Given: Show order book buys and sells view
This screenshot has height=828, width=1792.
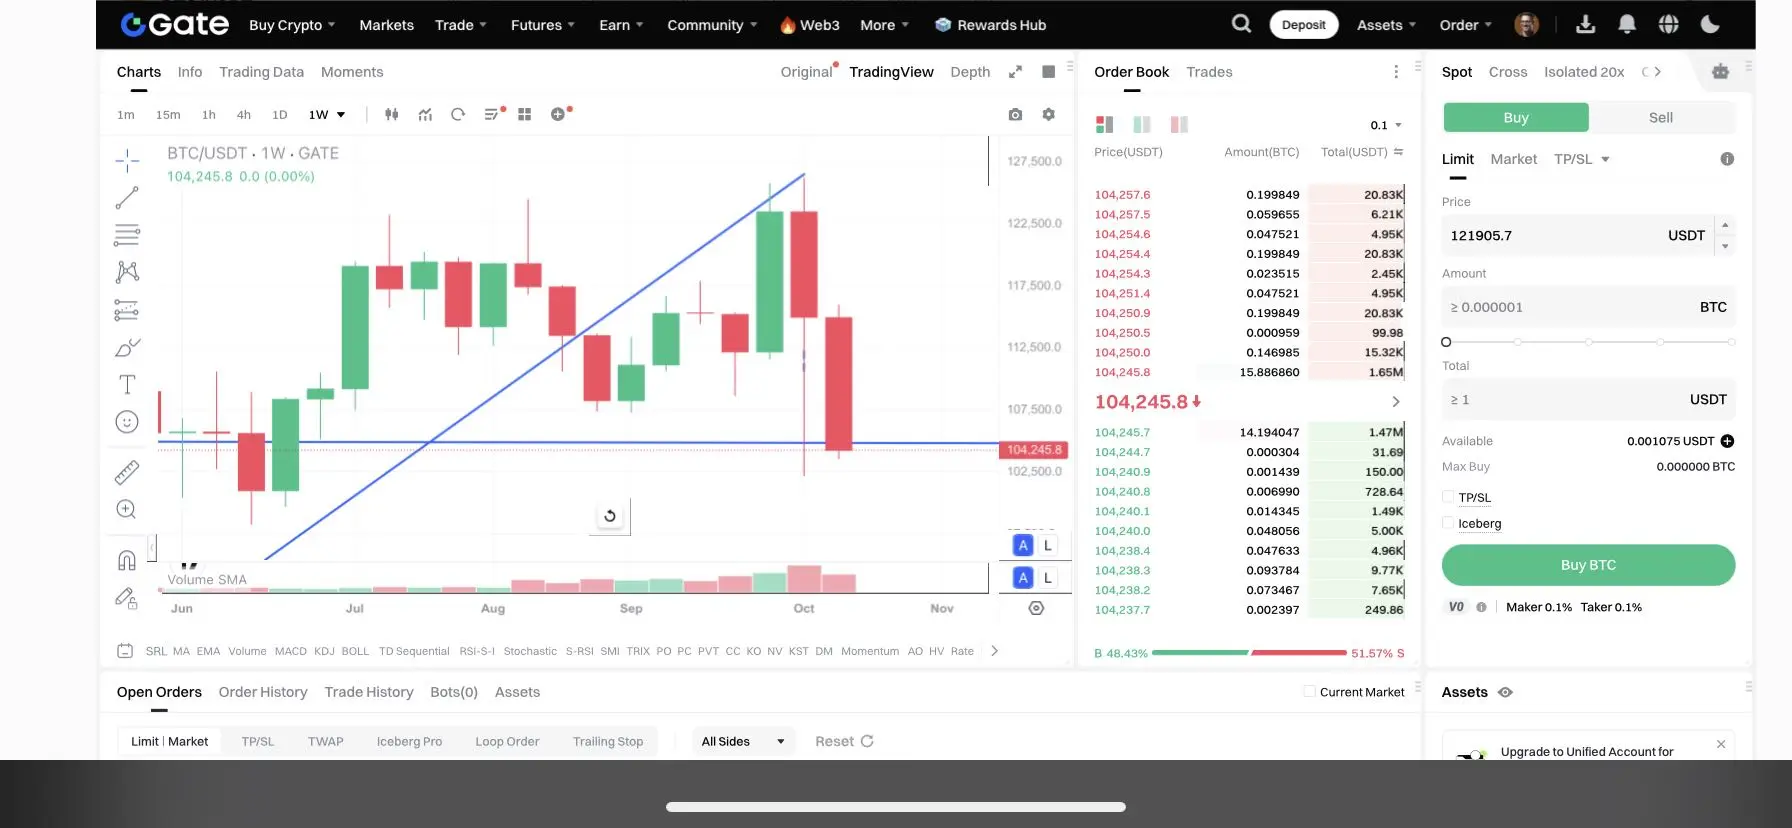Looking at the screenshot, I should coord(1104,124).
